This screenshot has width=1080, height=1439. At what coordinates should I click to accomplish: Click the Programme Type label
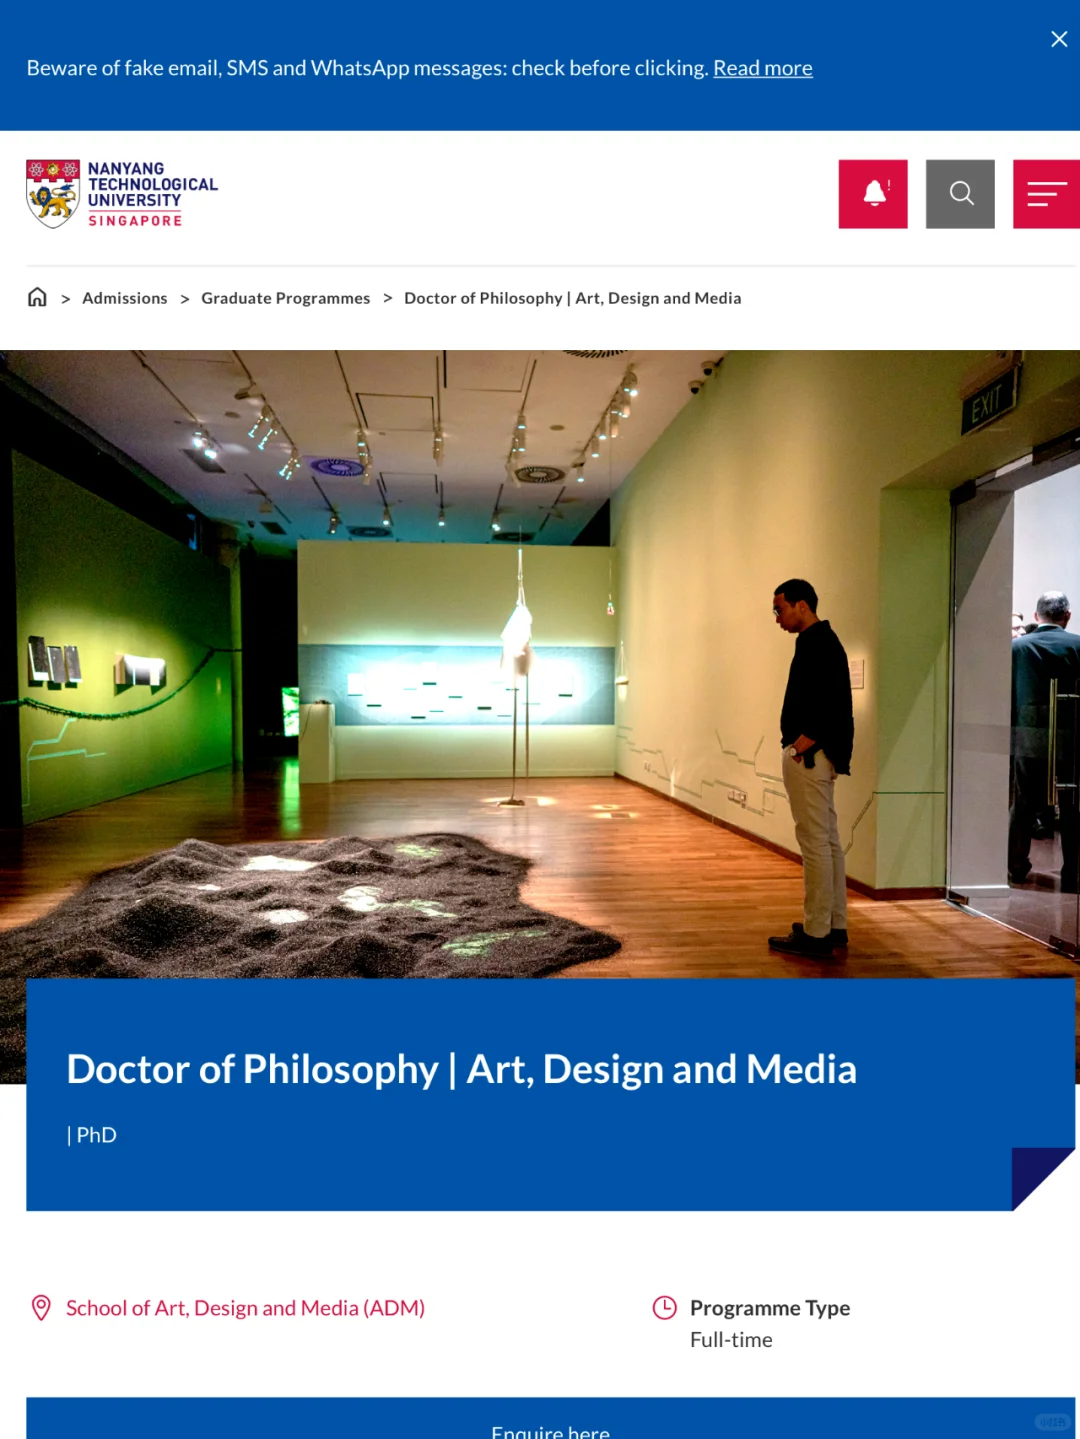770,1308
